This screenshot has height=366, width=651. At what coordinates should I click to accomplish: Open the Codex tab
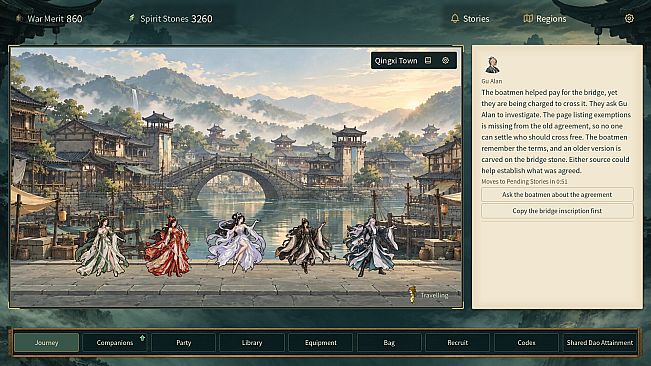pyautogui.click(x=526, y=343)
